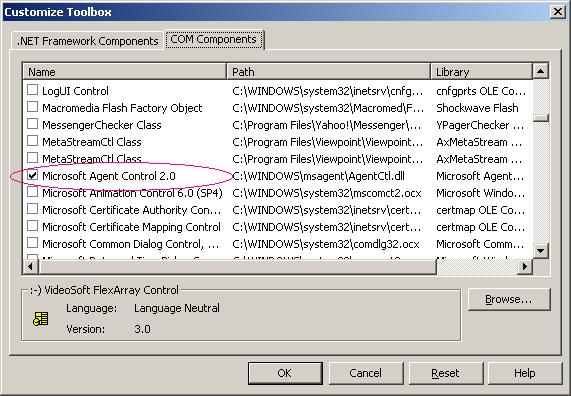Image resolution: width=571 pixels, height=396 pixels.
Task: Sort list by Path column header
Action: (328, 71)
